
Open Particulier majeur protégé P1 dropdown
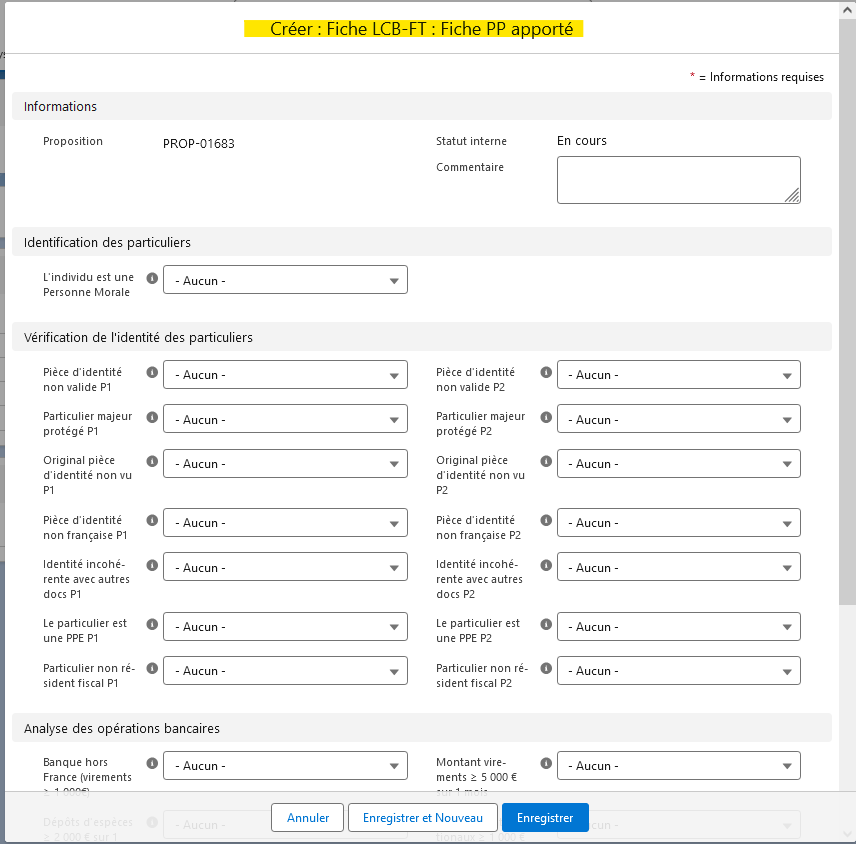click(285, 420)
